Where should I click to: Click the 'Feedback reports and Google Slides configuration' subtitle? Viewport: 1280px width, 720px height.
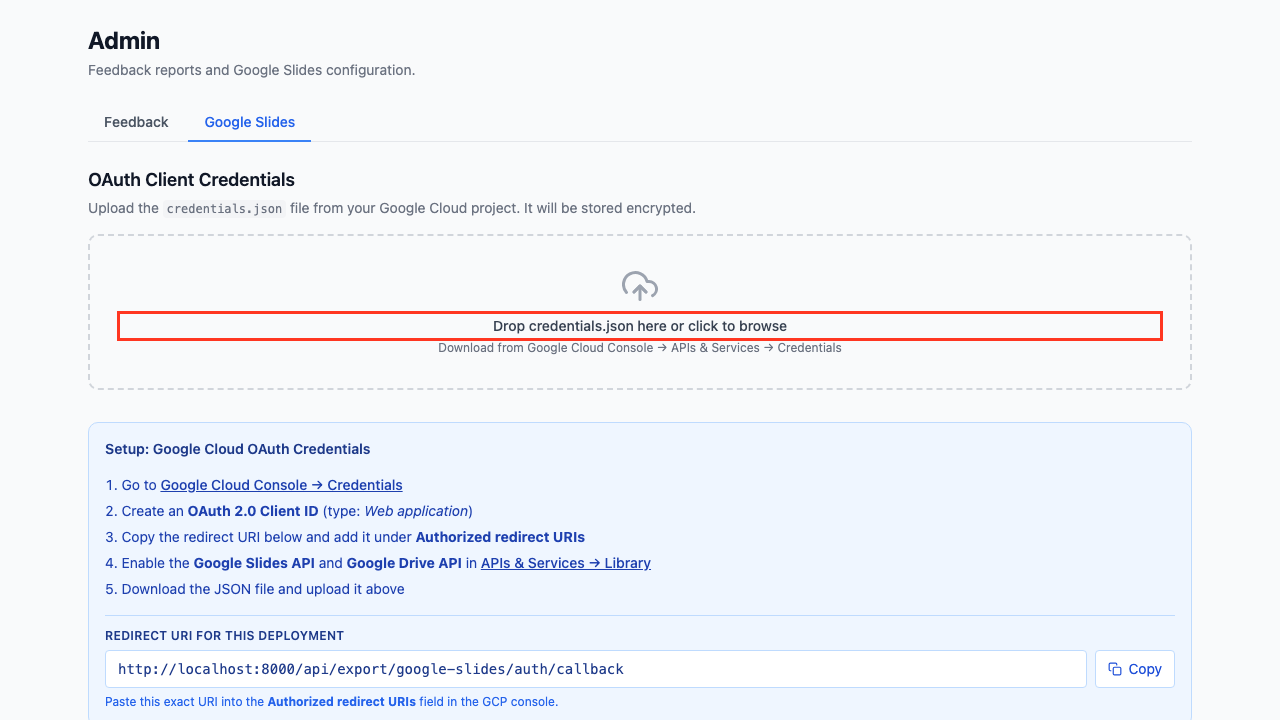251,70
